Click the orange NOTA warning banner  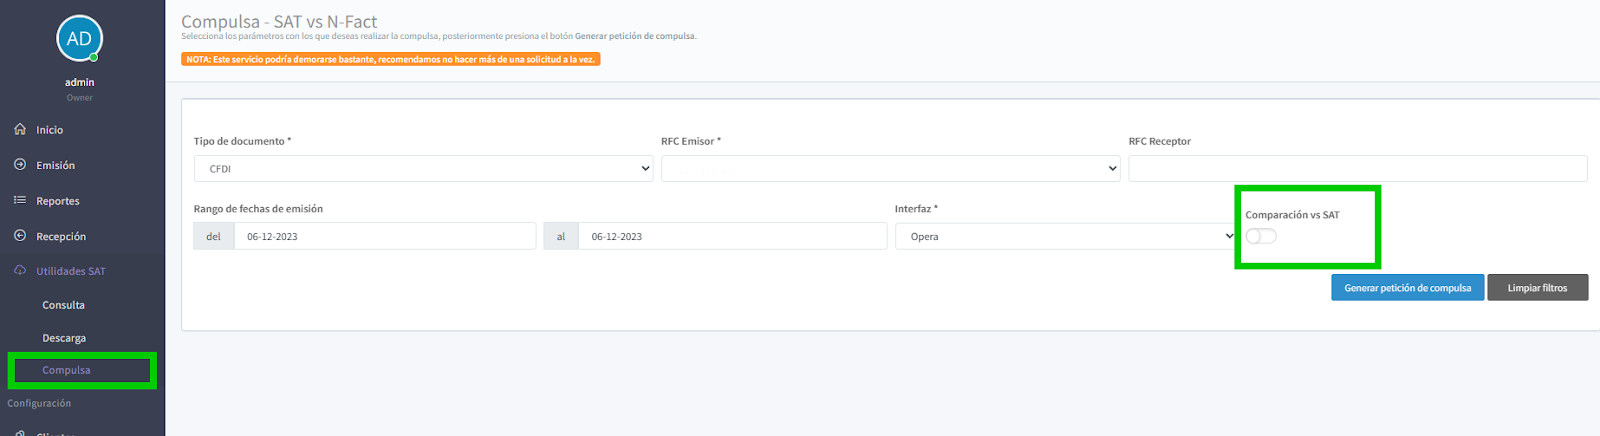(391, 59)
